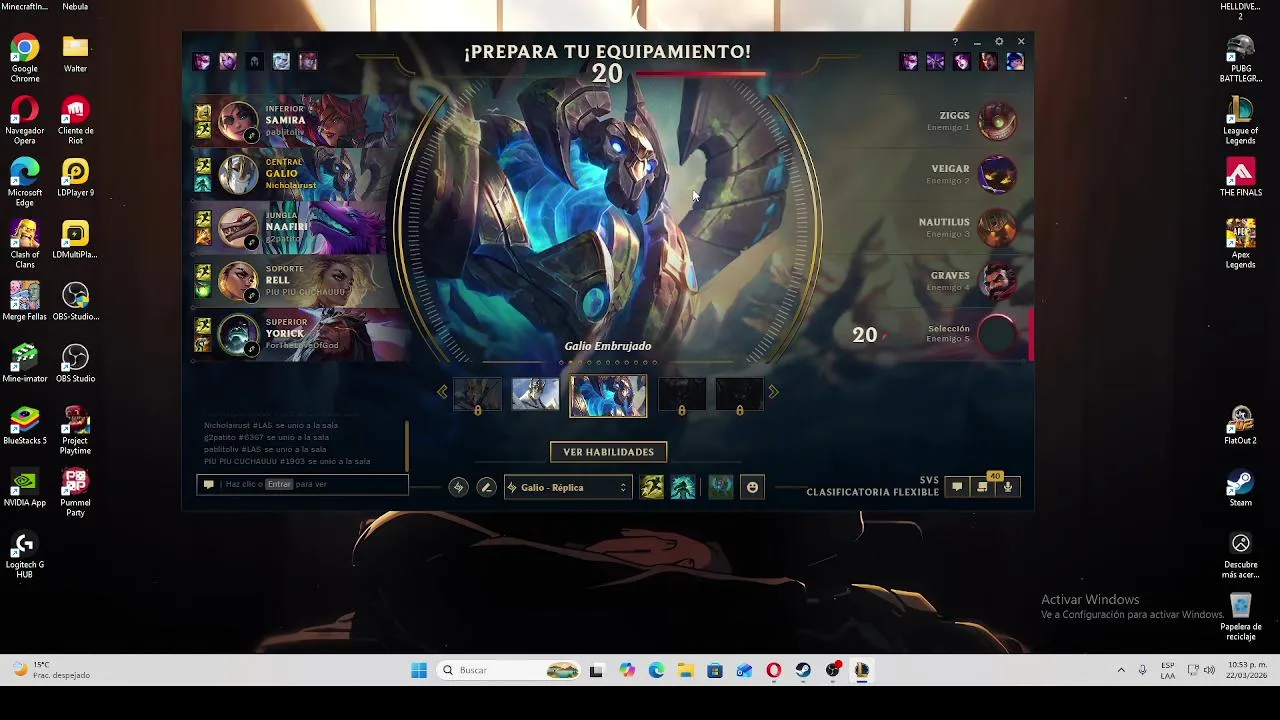Open the taskbar volume control
Screen dimensions: 1280x720
(x=1209, y=670)
